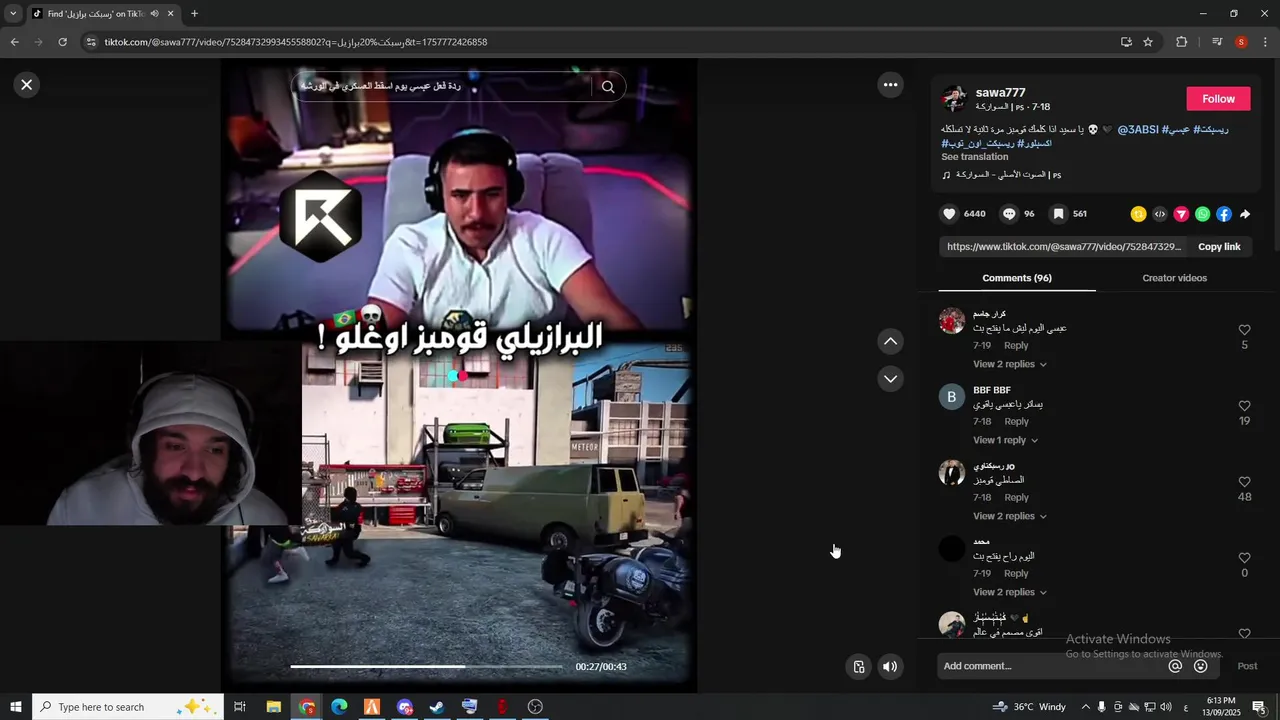
Task: Follow the sawa777 account
Action: point(1218,99)
